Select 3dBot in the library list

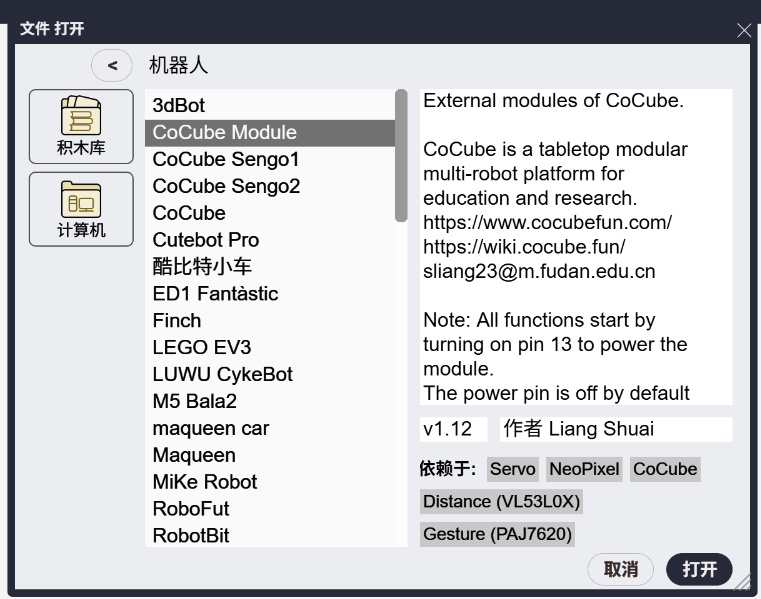pos(179,105)
